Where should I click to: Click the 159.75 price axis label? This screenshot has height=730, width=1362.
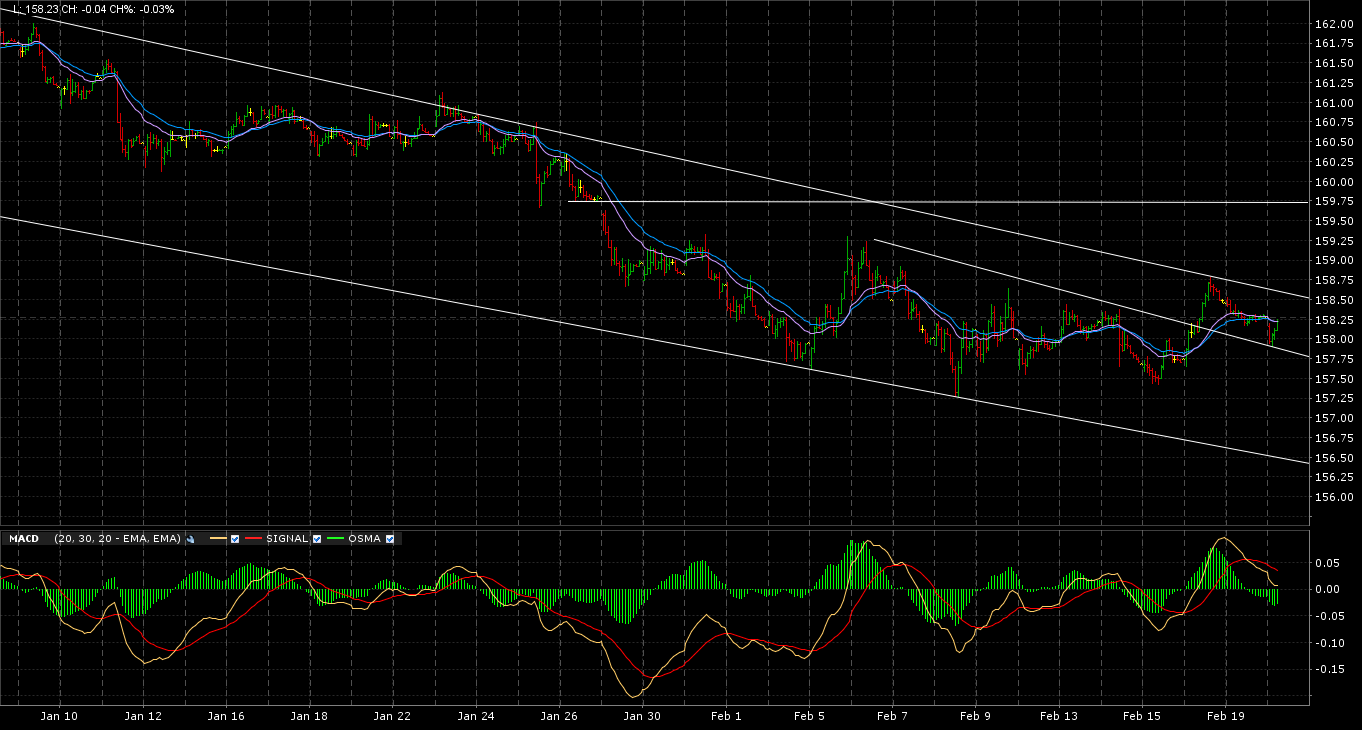[1333, 201]
